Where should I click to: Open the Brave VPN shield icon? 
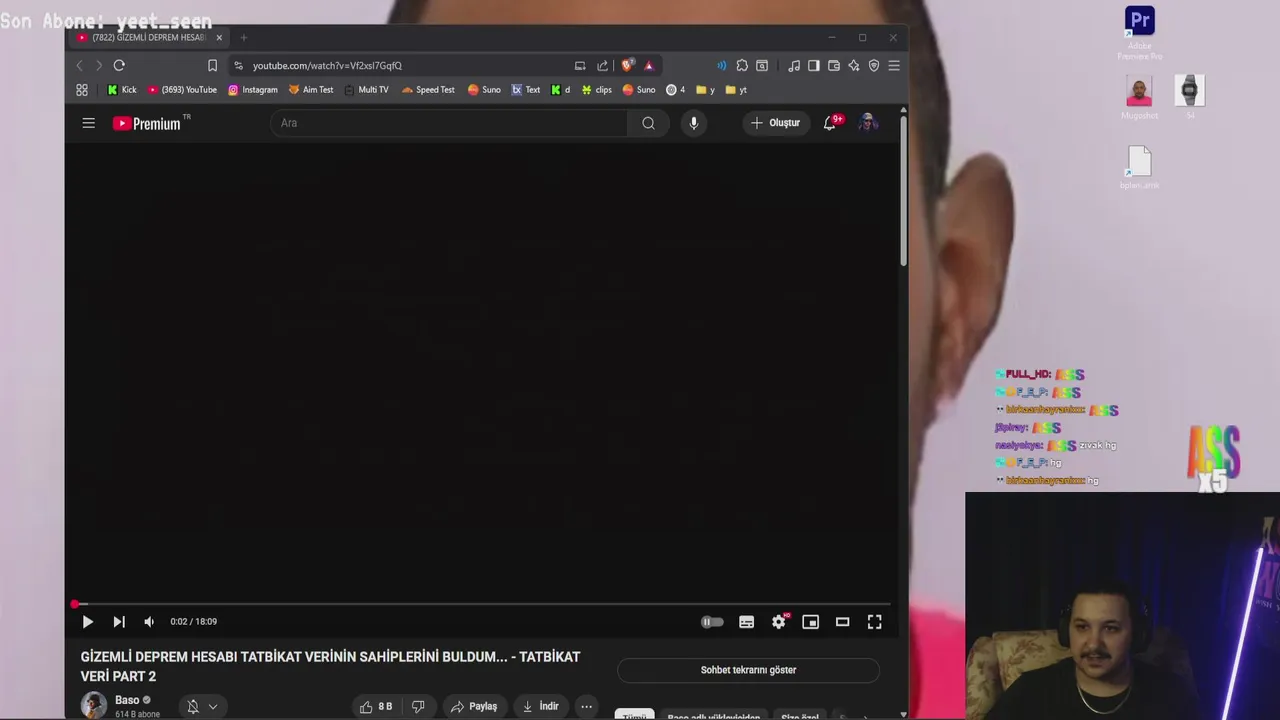point(874,66)
